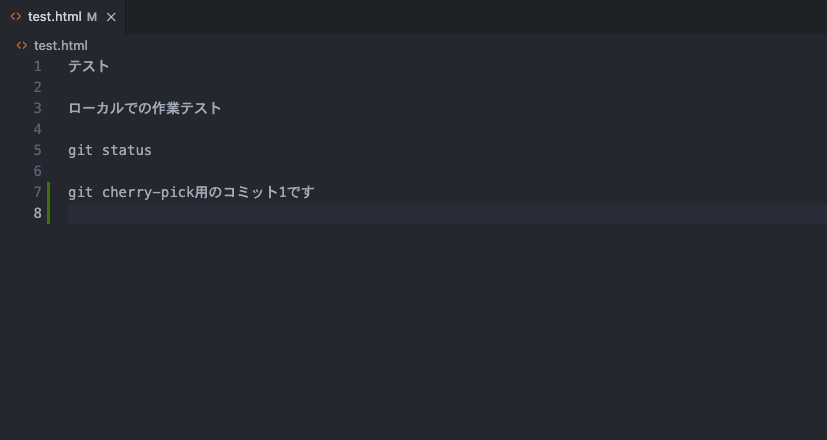Click the 'git status' text line
The image size is (827, 440).
coord(110,150)
